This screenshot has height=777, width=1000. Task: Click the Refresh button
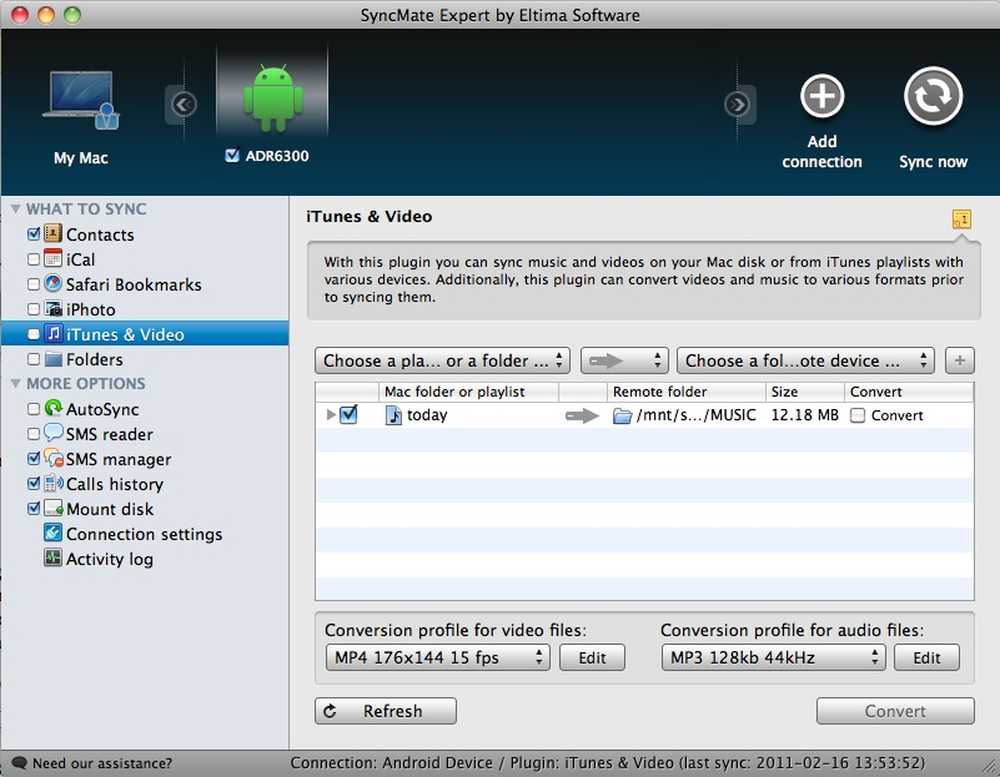click(x=386, y=711)
